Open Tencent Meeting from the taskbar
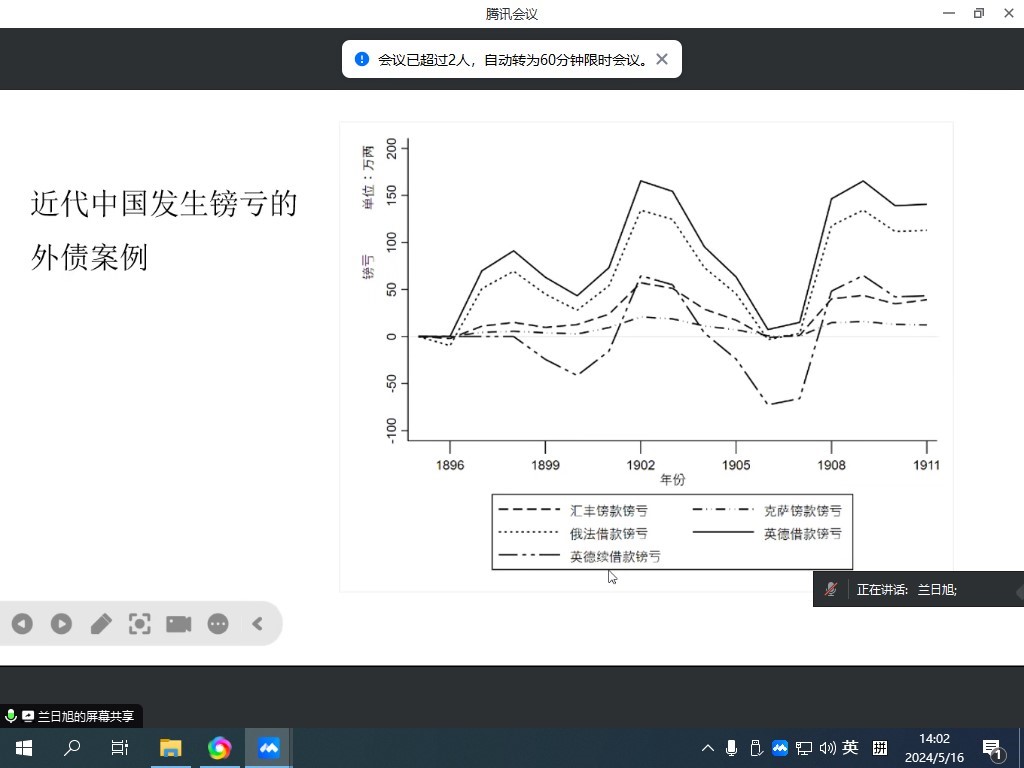Image resolution: width=1024 pixels, height=768 pixels. [x=269, y=748]
